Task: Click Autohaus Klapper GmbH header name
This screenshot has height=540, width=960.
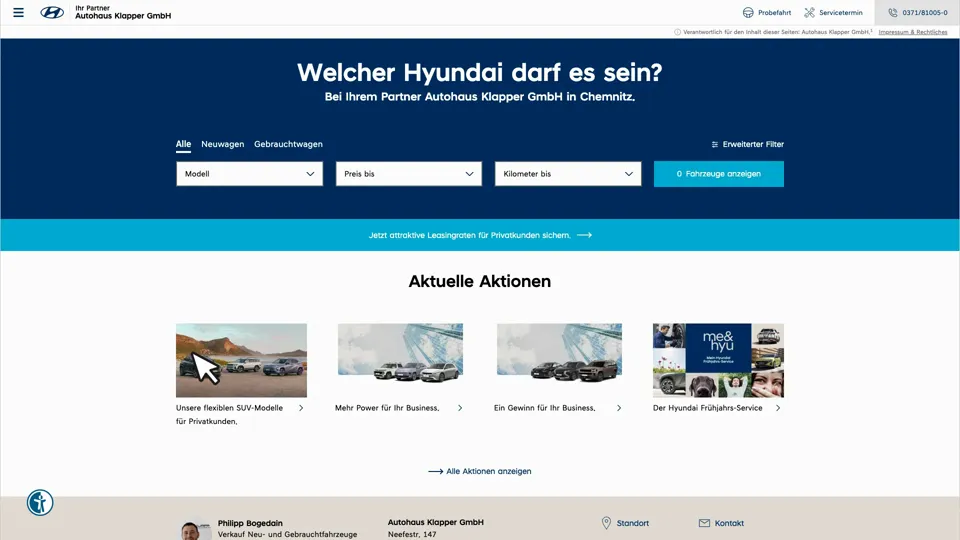Action: coord(123,16)
